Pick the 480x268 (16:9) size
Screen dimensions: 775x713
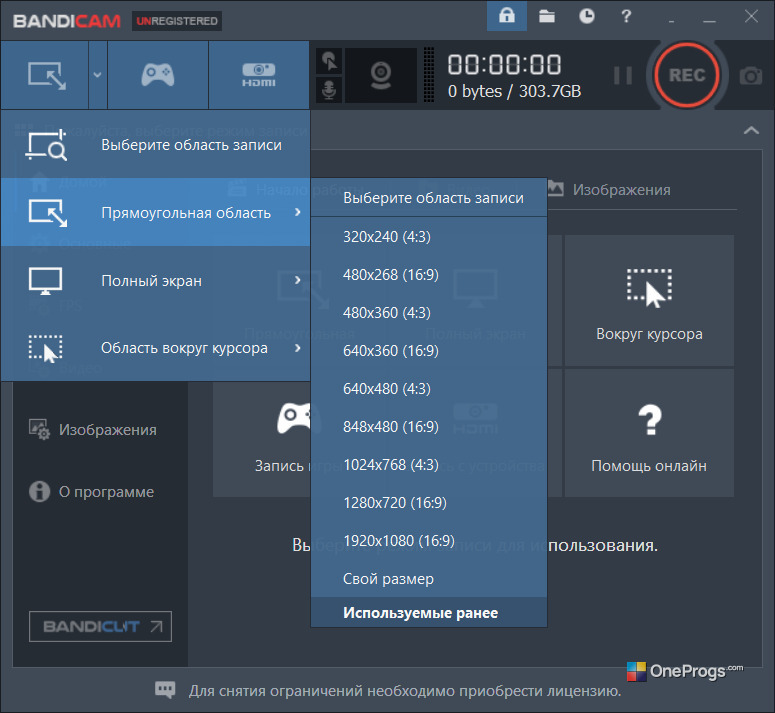[x=429, y=275]
